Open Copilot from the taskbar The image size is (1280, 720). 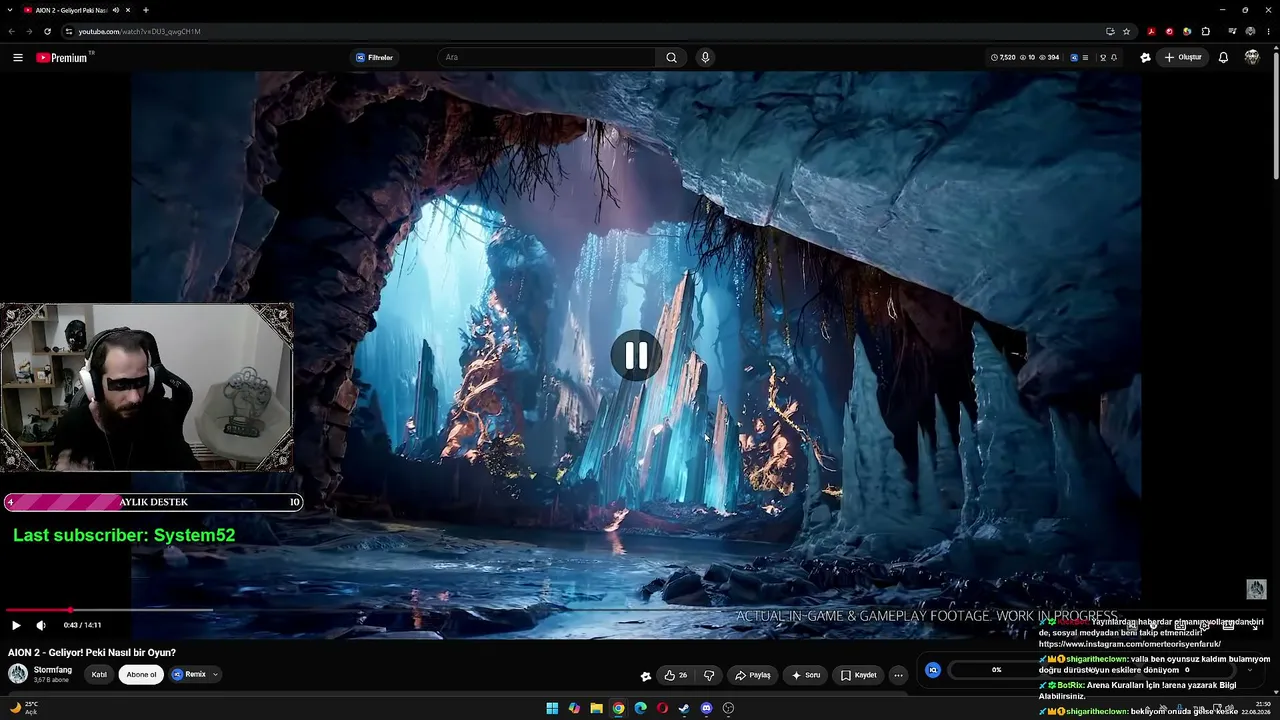tap(574, 708)
